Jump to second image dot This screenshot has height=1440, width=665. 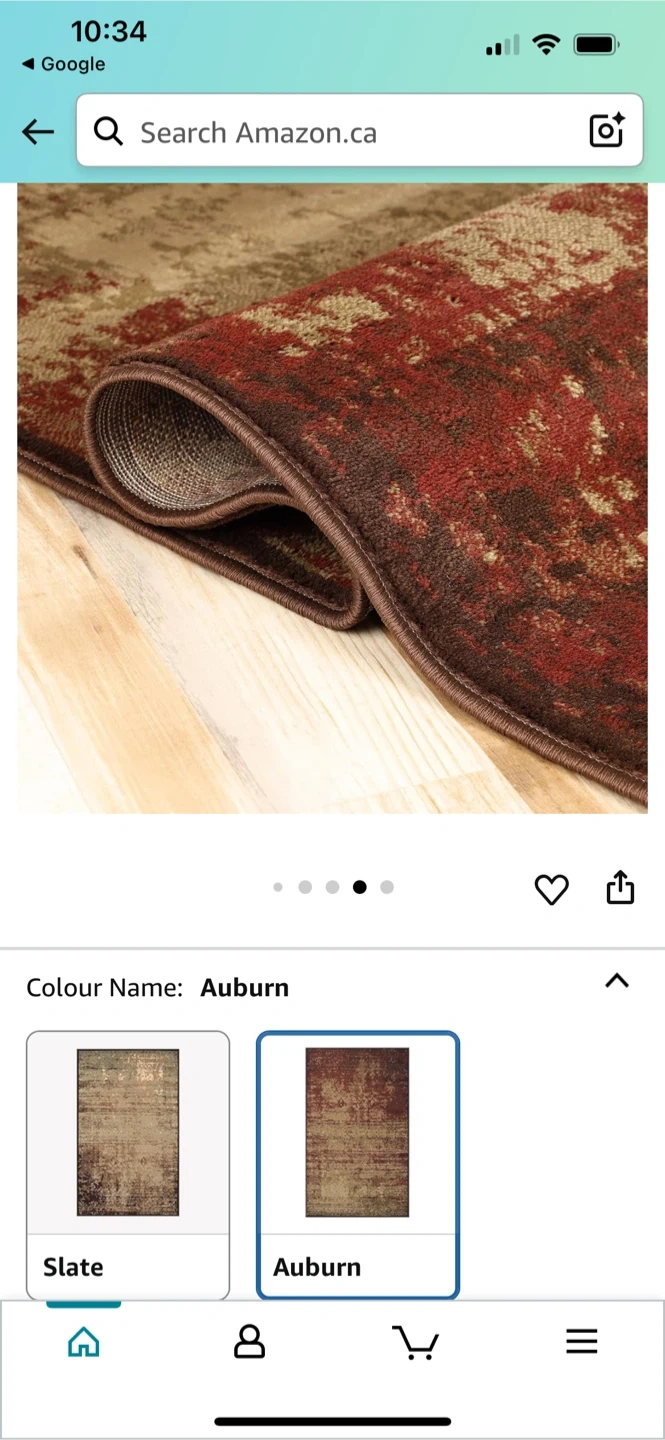tap(305, 887)
